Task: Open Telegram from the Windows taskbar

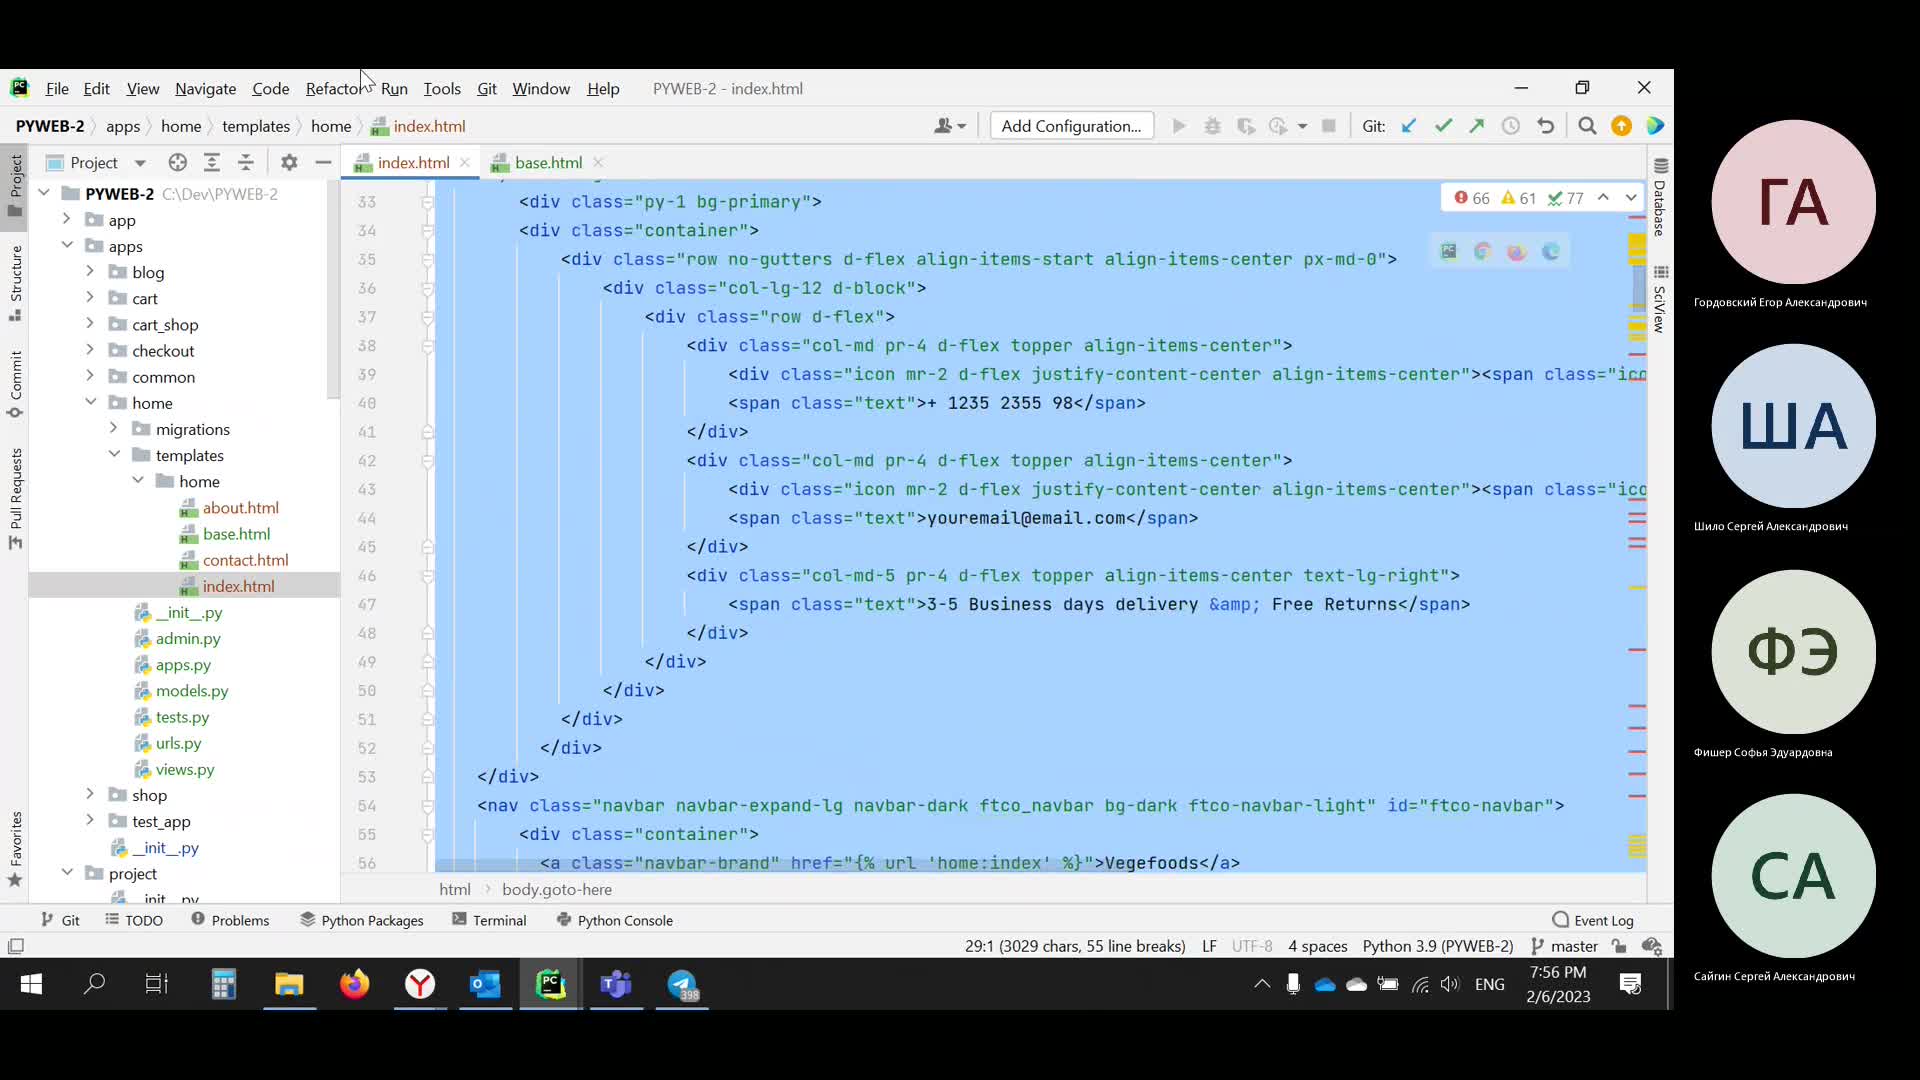Action: (683, 985)
